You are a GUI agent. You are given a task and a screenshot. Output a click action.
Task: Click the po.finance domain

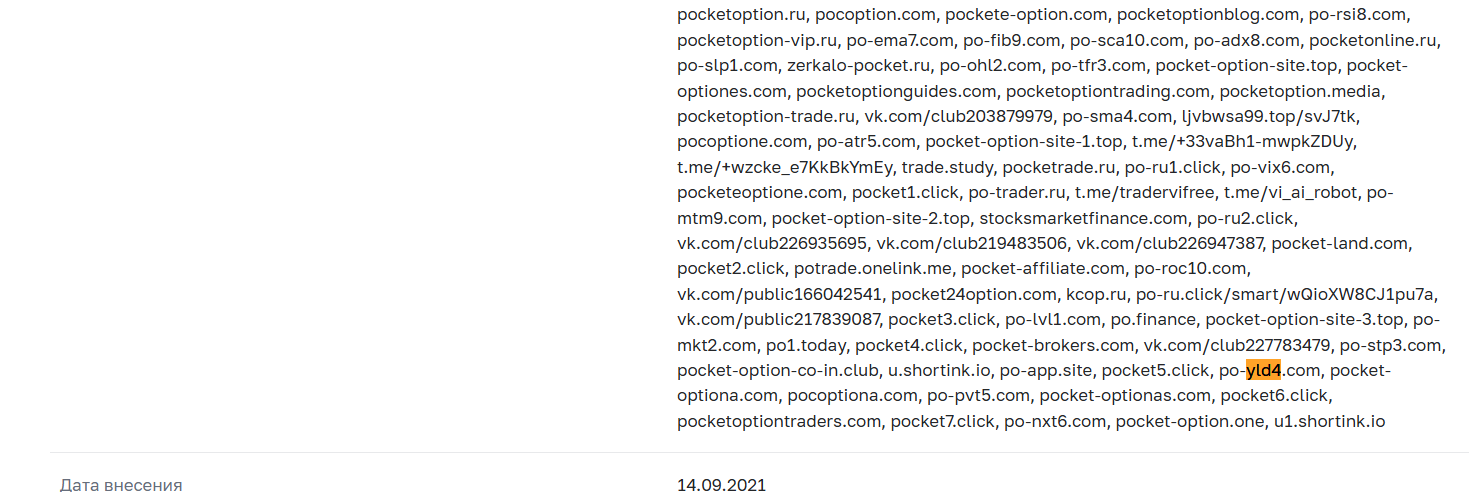coord(1152,320)
